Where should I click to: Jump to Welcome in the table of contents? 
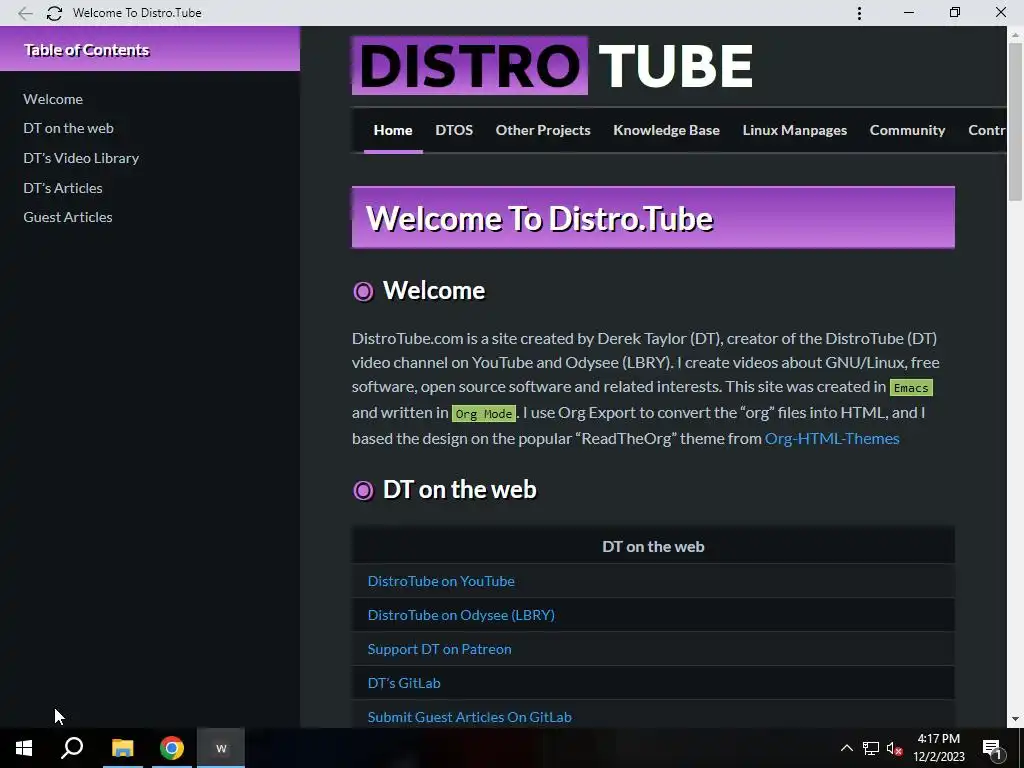[x=53, y=99]
